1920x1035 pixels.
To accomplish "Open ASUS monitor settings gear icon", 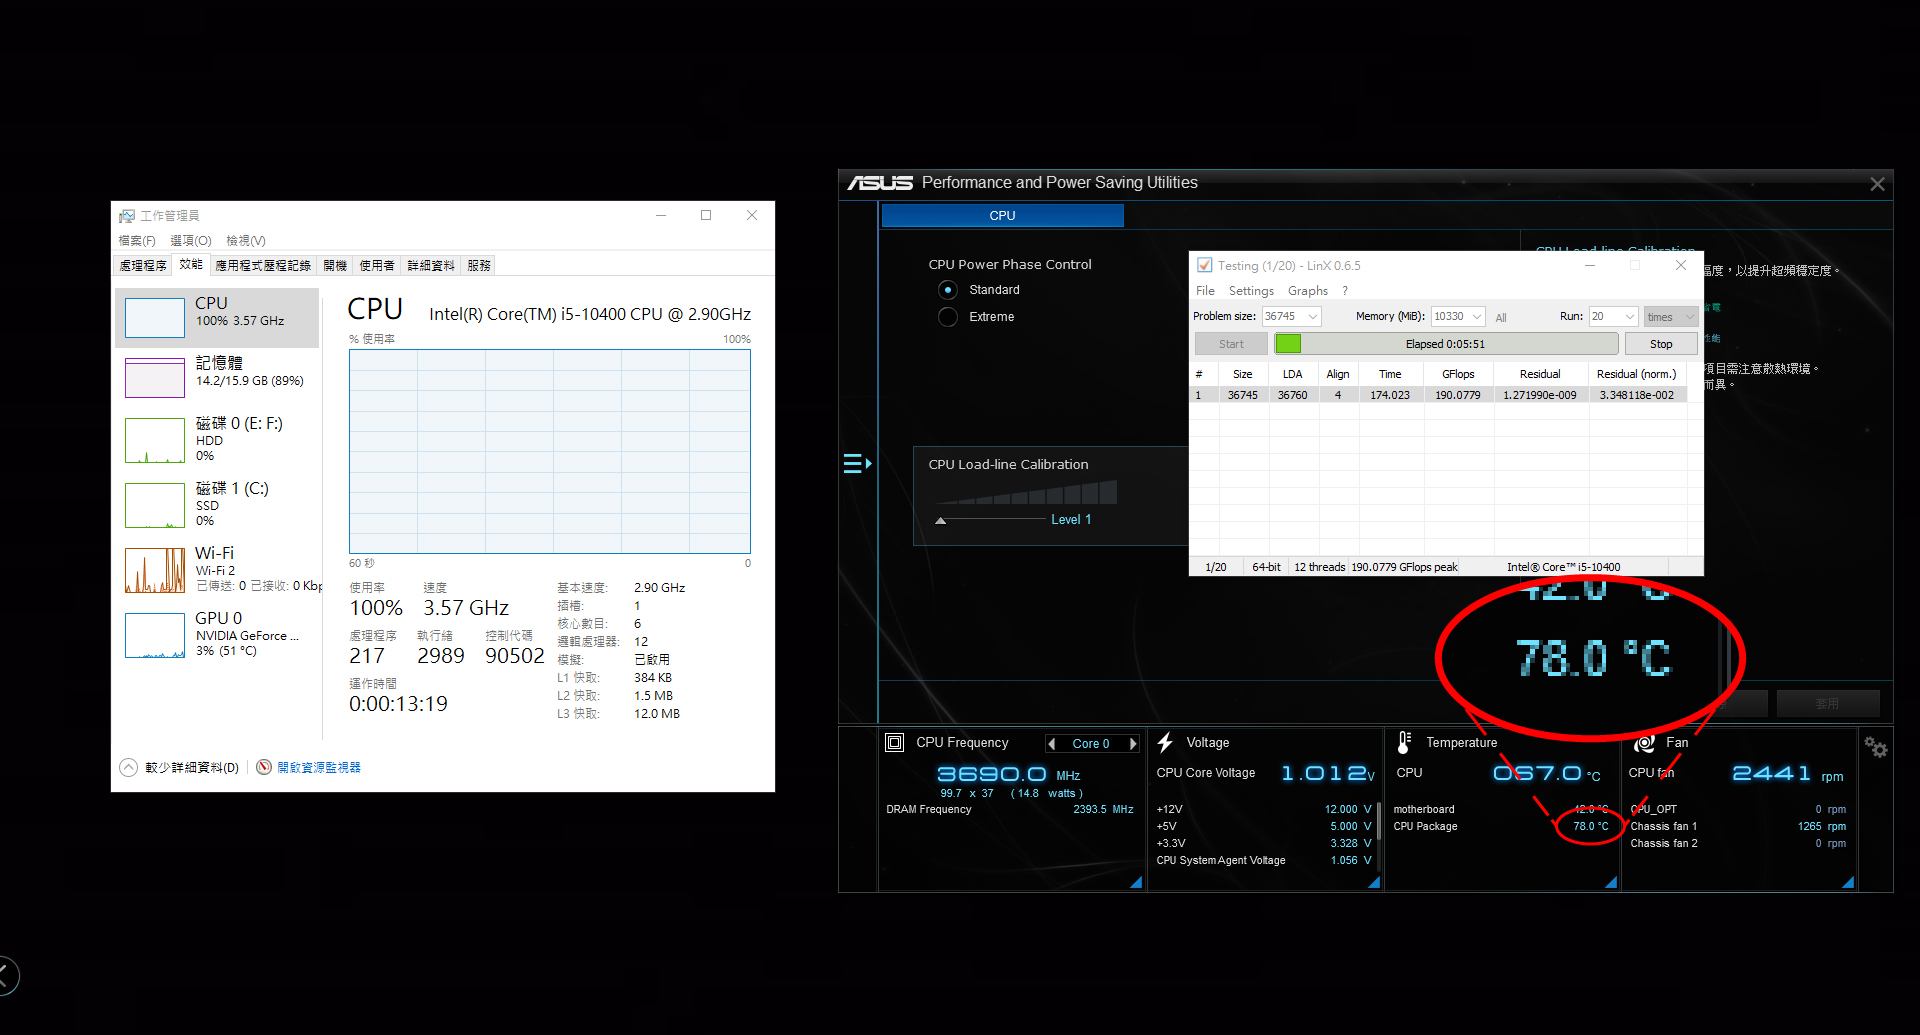I will tap(1875, 747).
